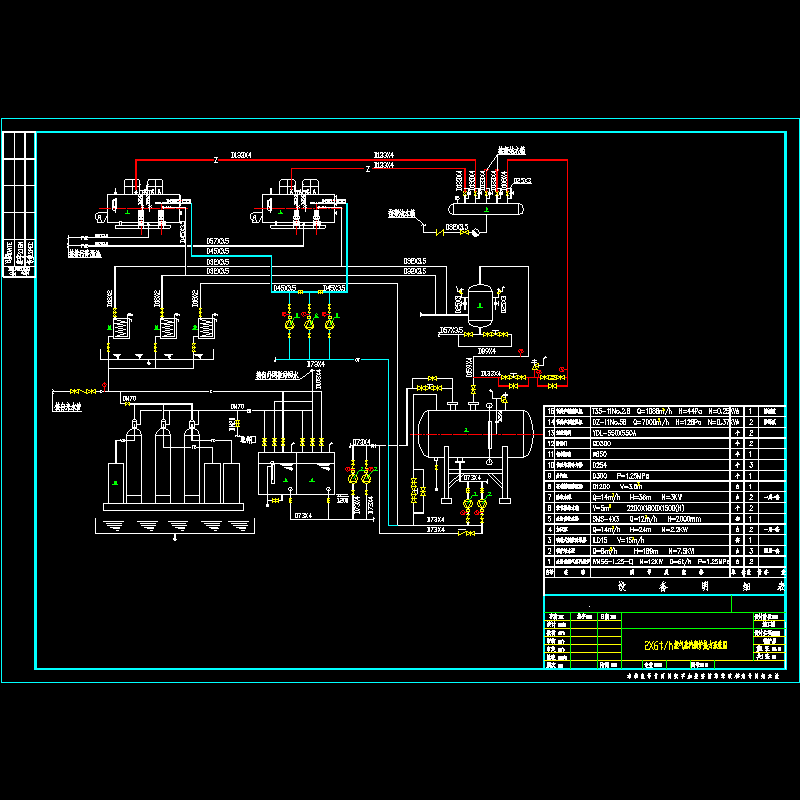Image resolution: width=800 pixels, height=800 pixels.
Task: Click the Z marker on the upper red steam pipe
Action: 216,160
